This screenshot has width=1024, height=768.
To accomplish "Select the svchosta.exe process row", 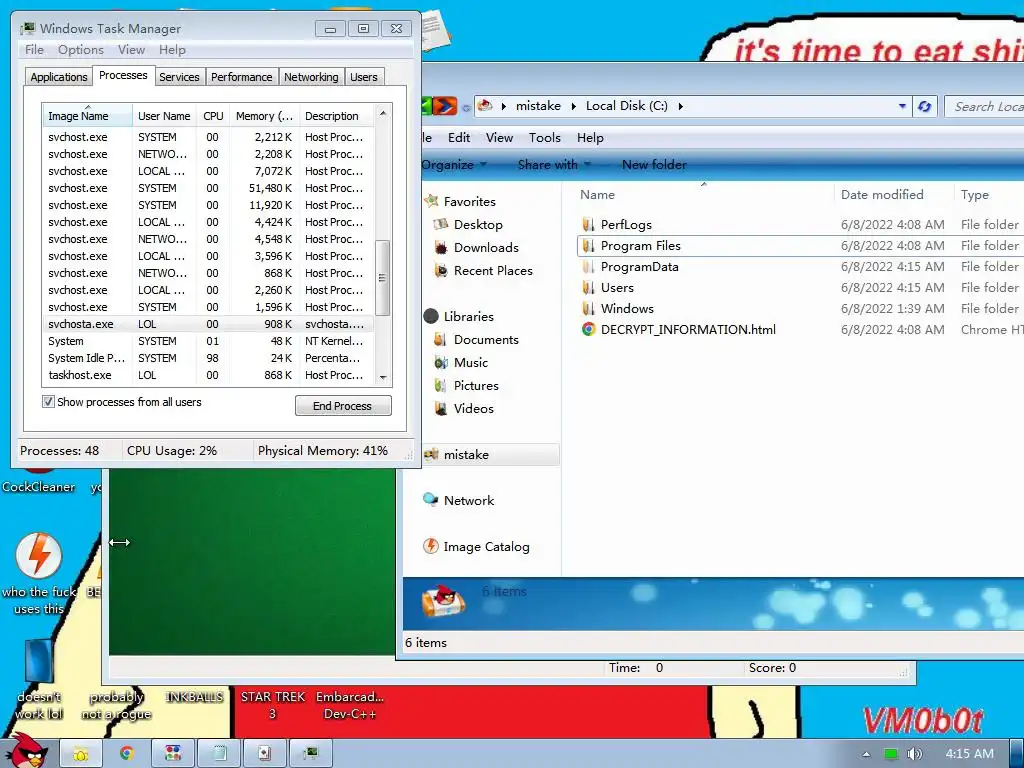I will pyautogui.click(x=208, y=324).
